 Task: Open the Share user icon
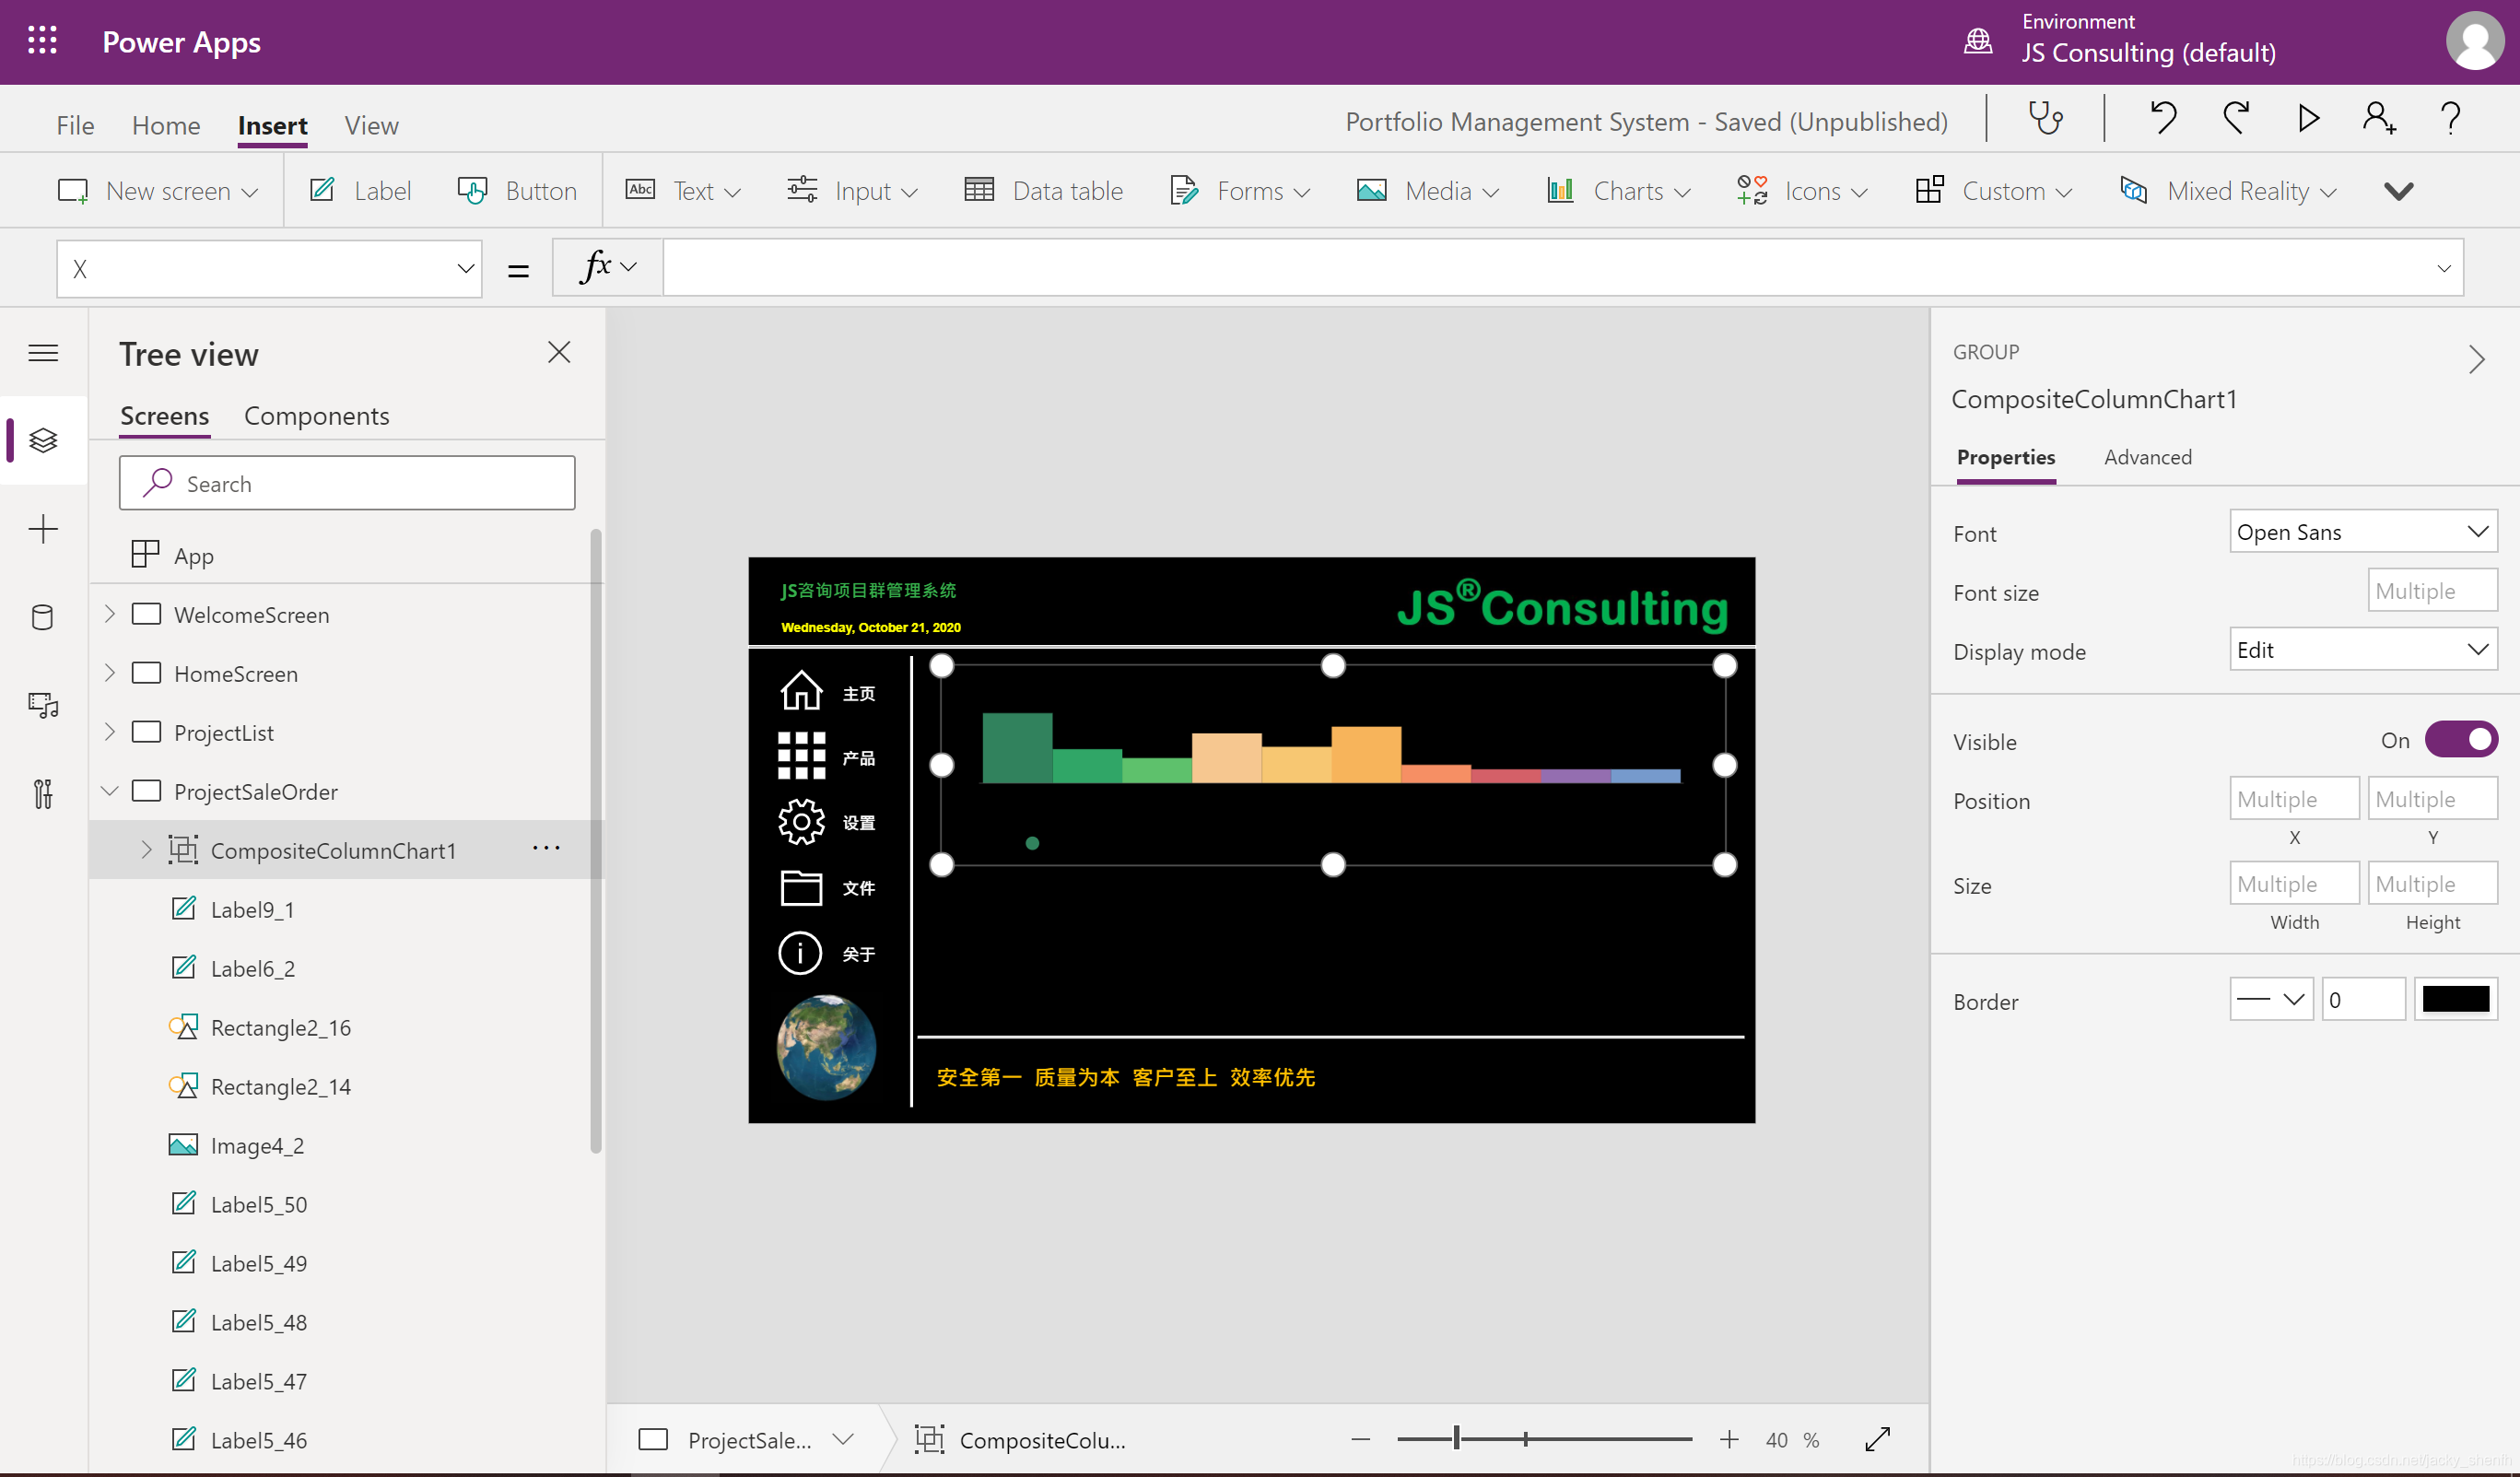coord(2379,119)
